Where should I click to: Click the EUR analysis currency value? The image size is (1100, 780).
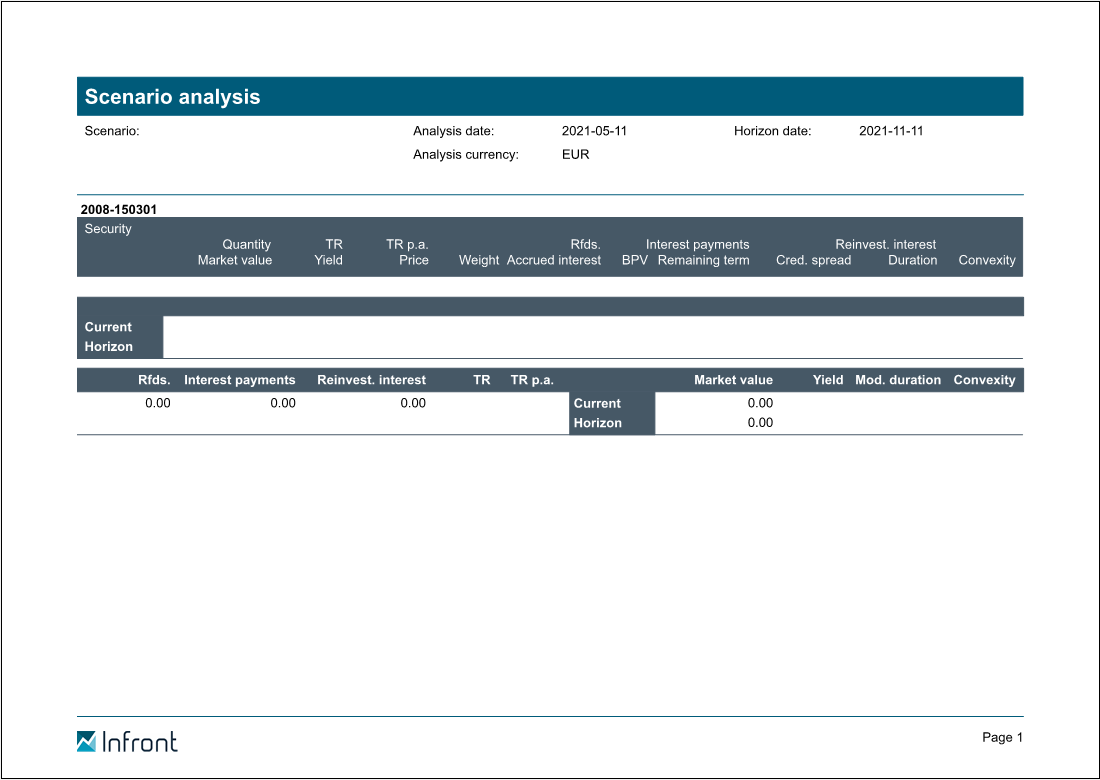(x=575, y=155)
